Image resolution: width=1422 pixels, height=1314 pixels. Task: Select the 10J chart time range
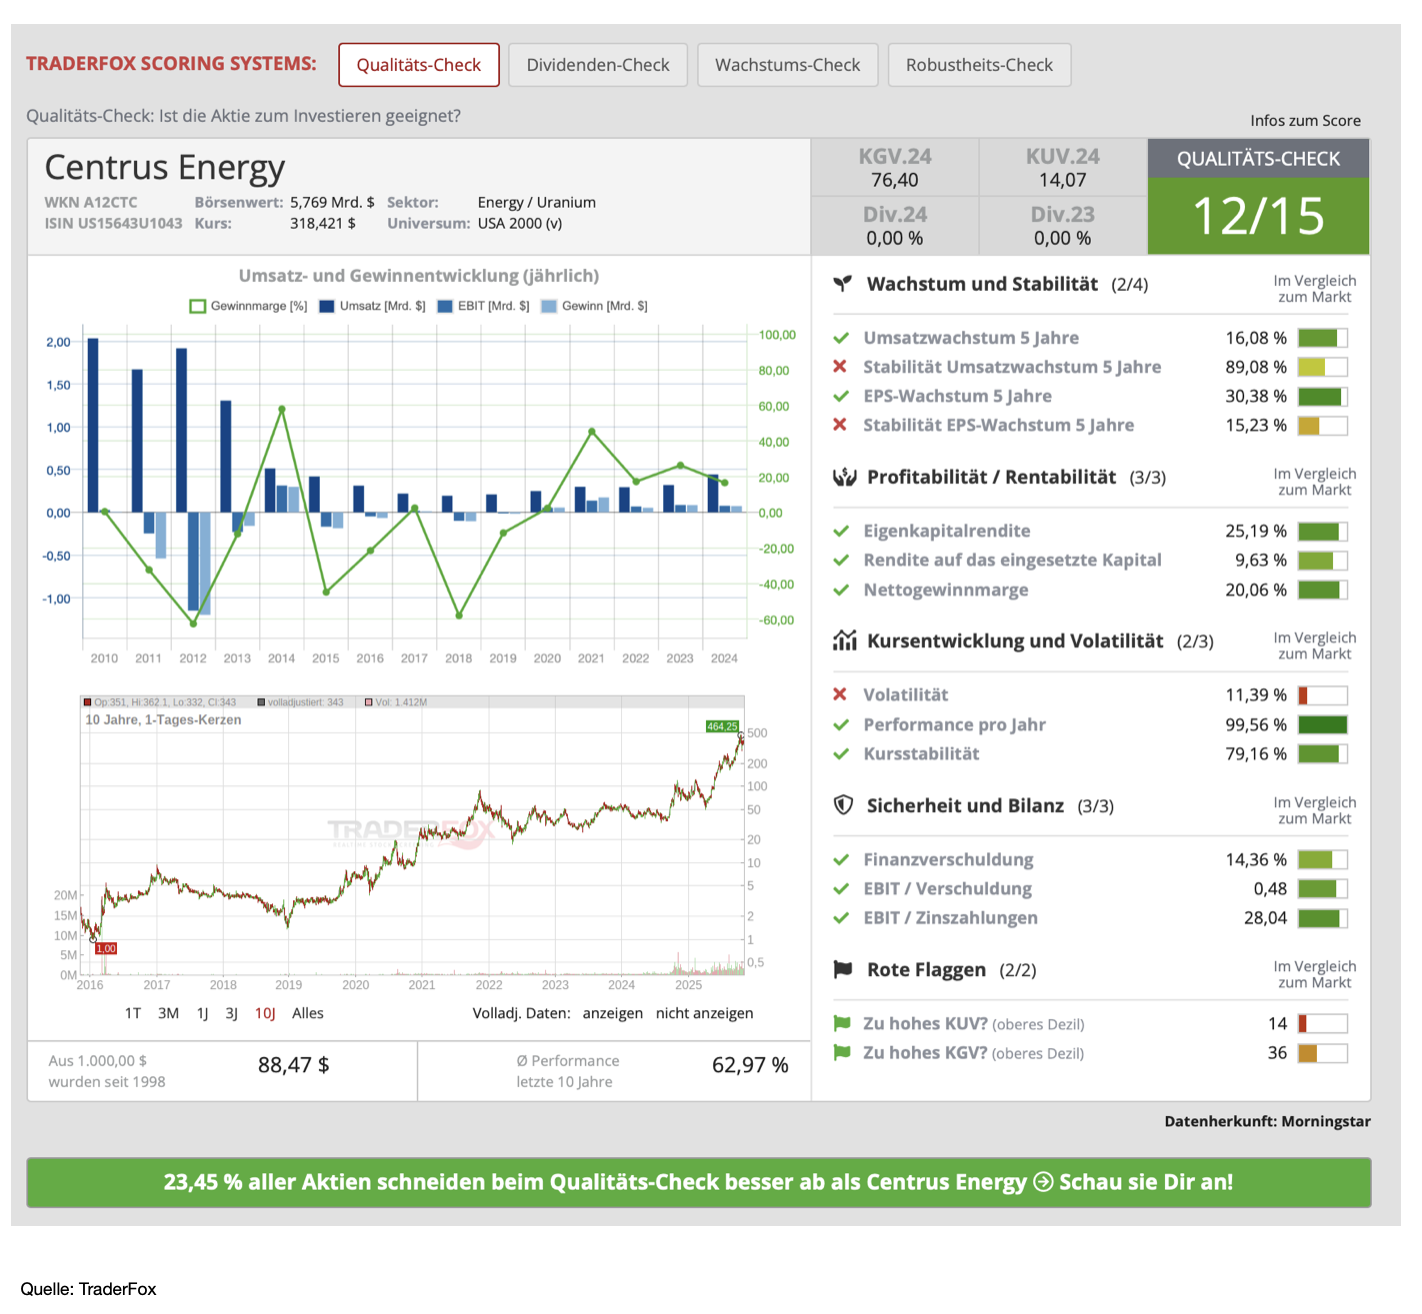point(265,1013)
